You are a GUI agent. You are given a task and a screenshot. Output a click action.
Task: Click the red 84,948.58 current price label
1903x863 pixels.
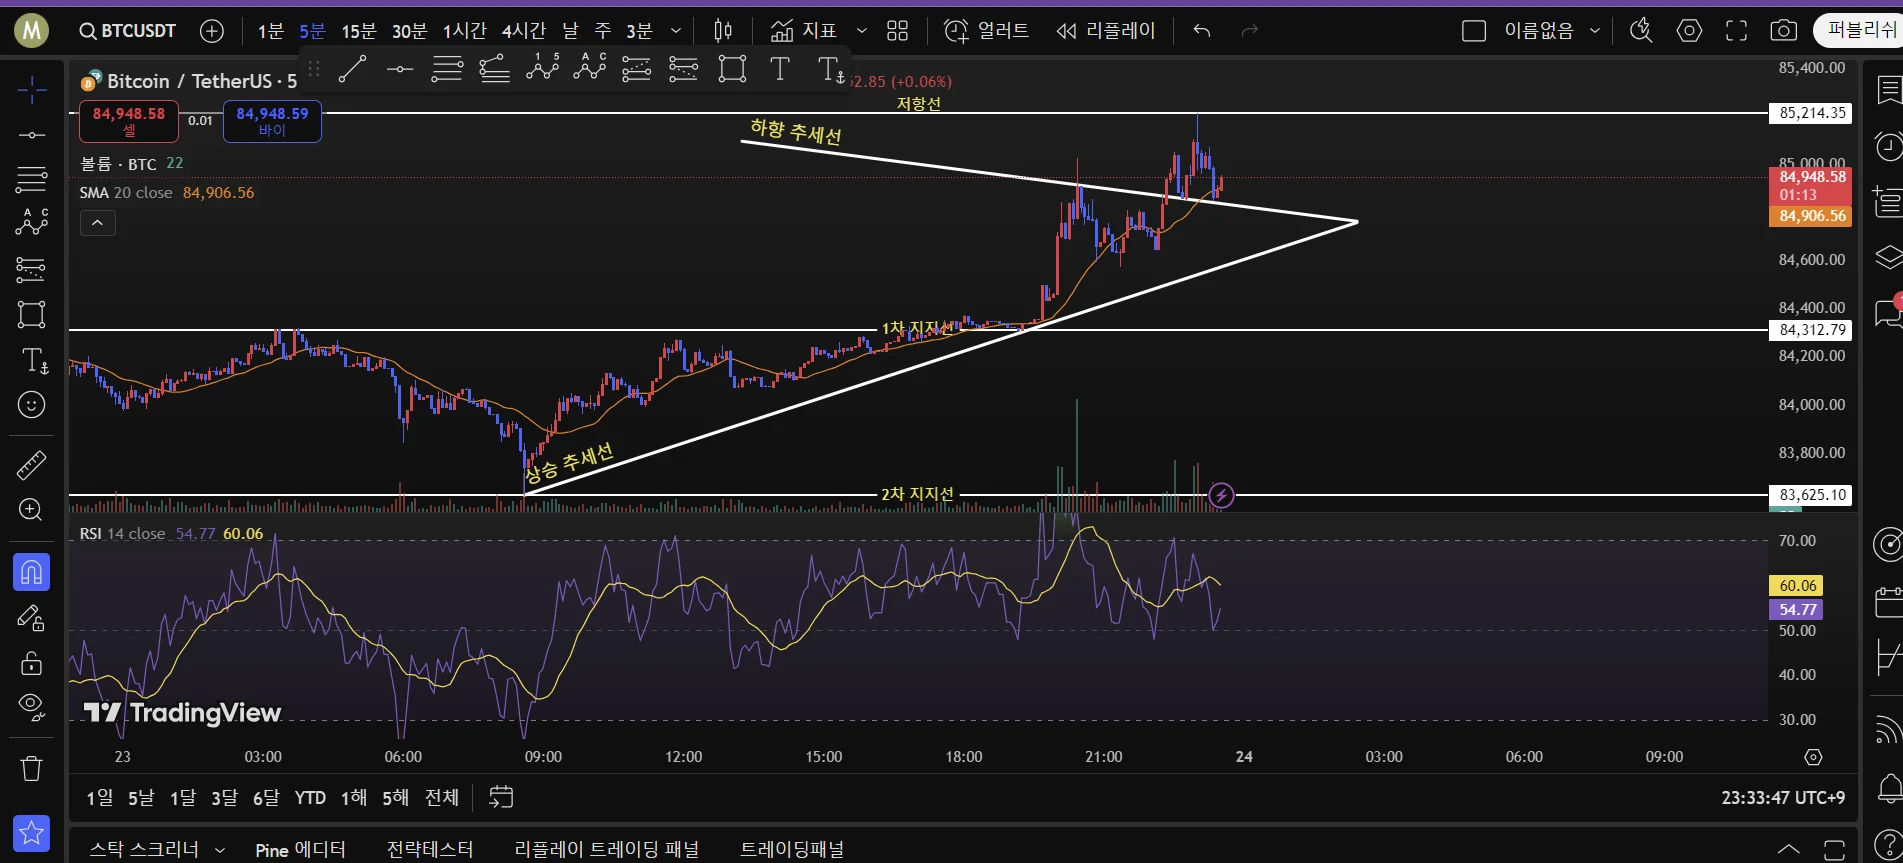pyautogui.click(x=1811, y=186)
